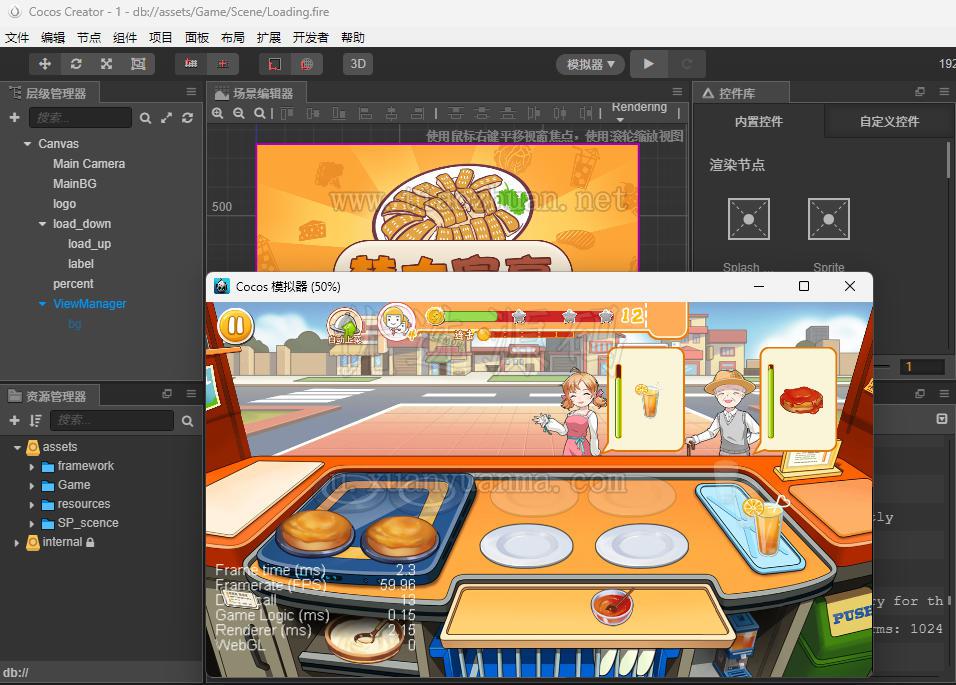Open the 文件 menu

pyautogui.click(x=17, y=38)
